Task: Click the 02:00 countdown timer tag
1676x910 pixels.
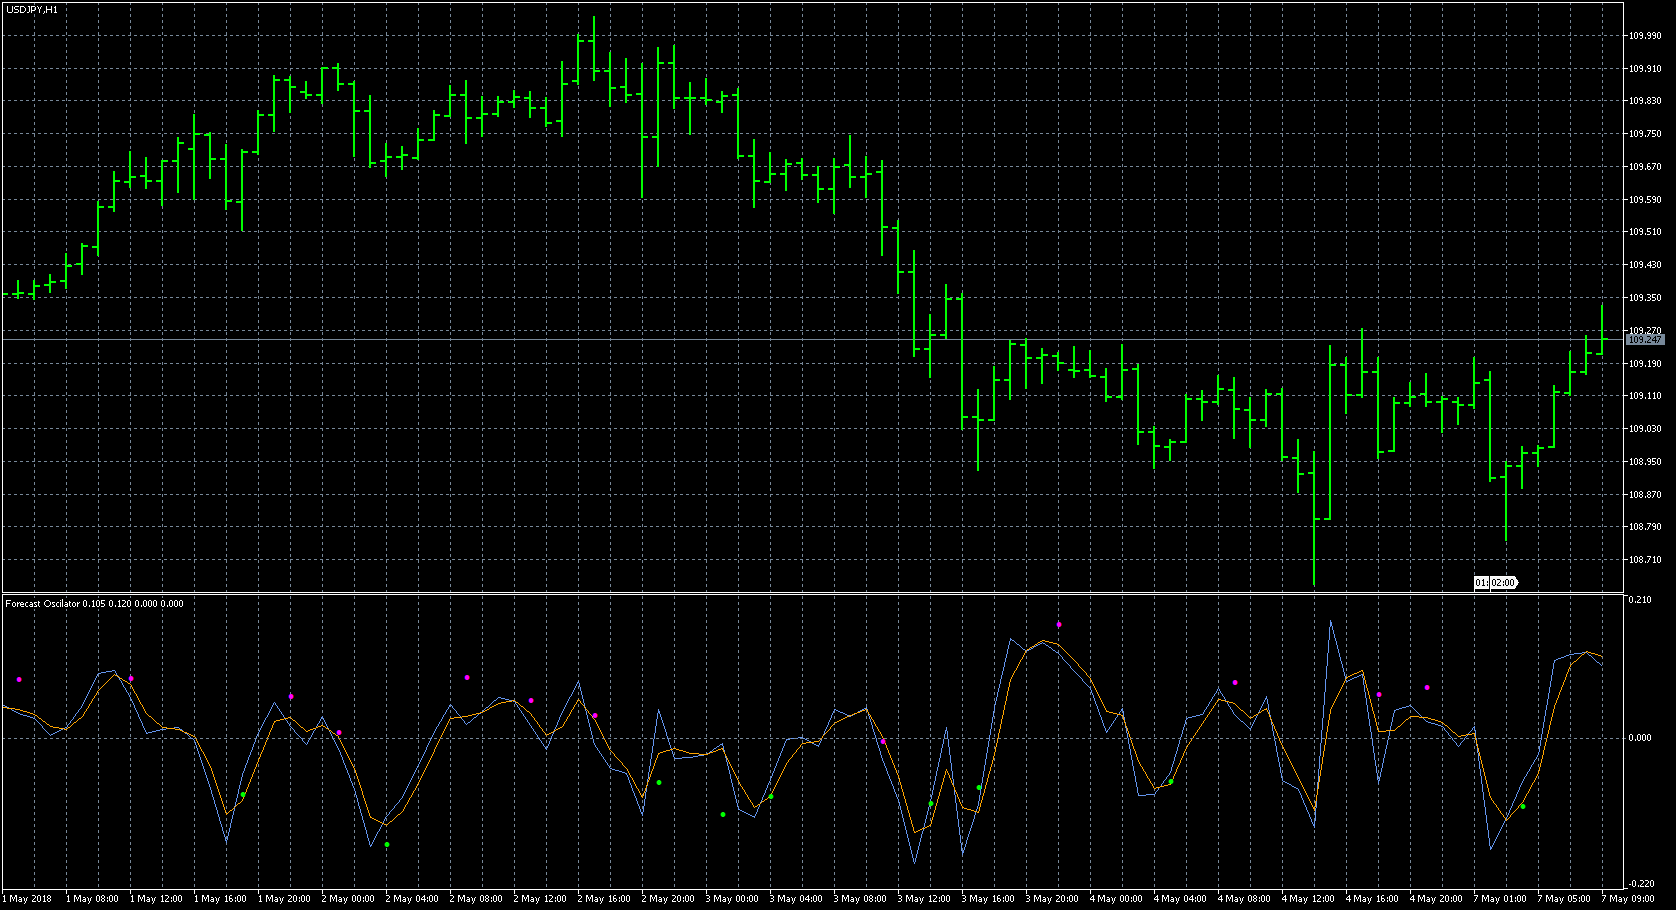Action: [x=1503, y=583]
